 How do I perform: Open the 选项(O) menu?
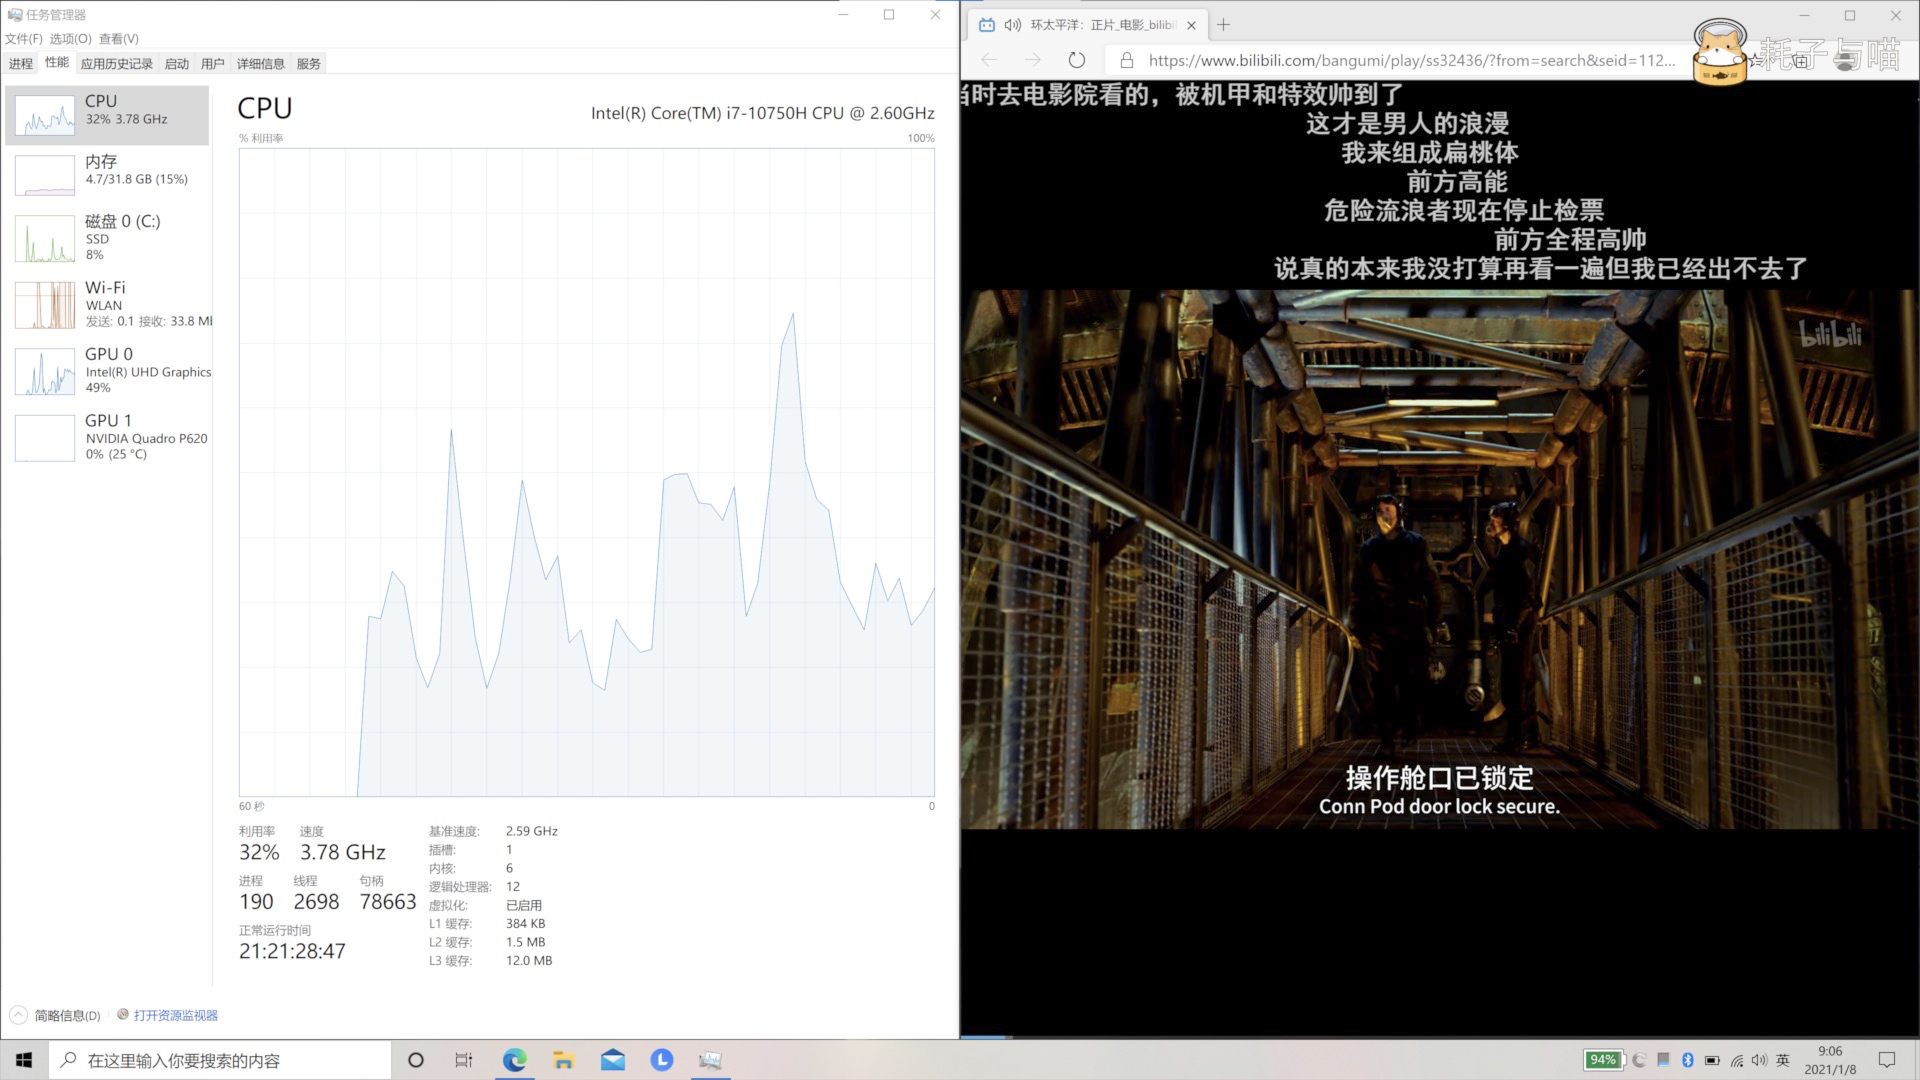[x=71, y=39]
